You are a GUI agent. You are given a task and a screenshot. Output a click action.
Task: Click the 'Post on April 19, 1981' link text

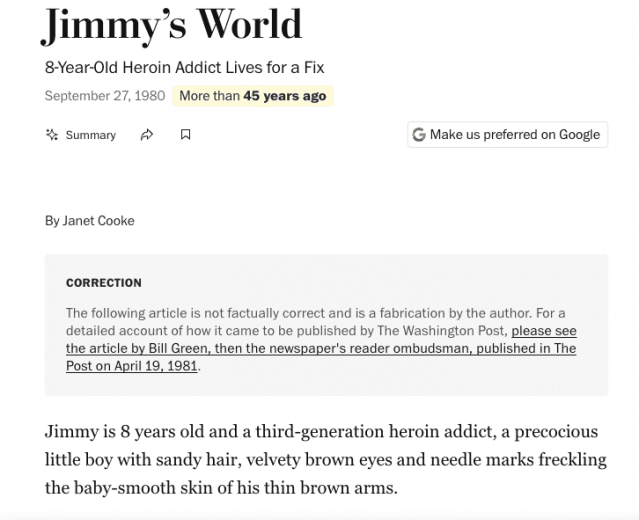click(132, 366)
